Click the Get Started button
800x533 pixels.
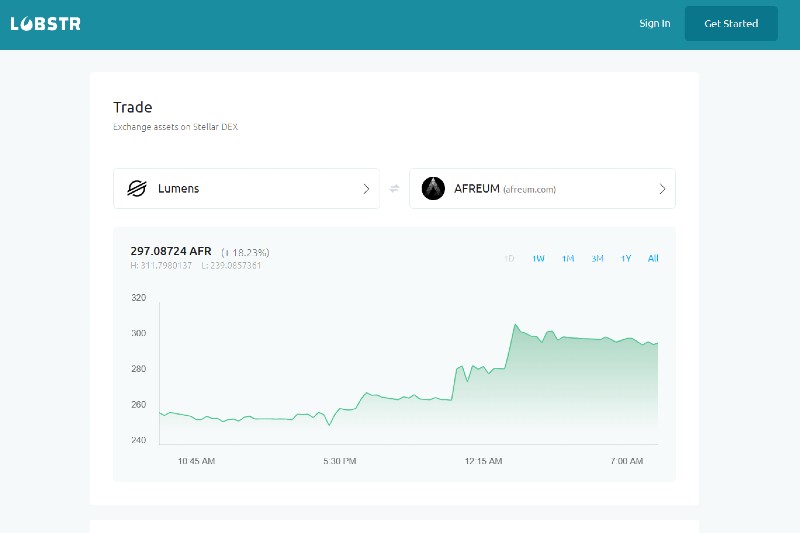click(x=731, y=23)
